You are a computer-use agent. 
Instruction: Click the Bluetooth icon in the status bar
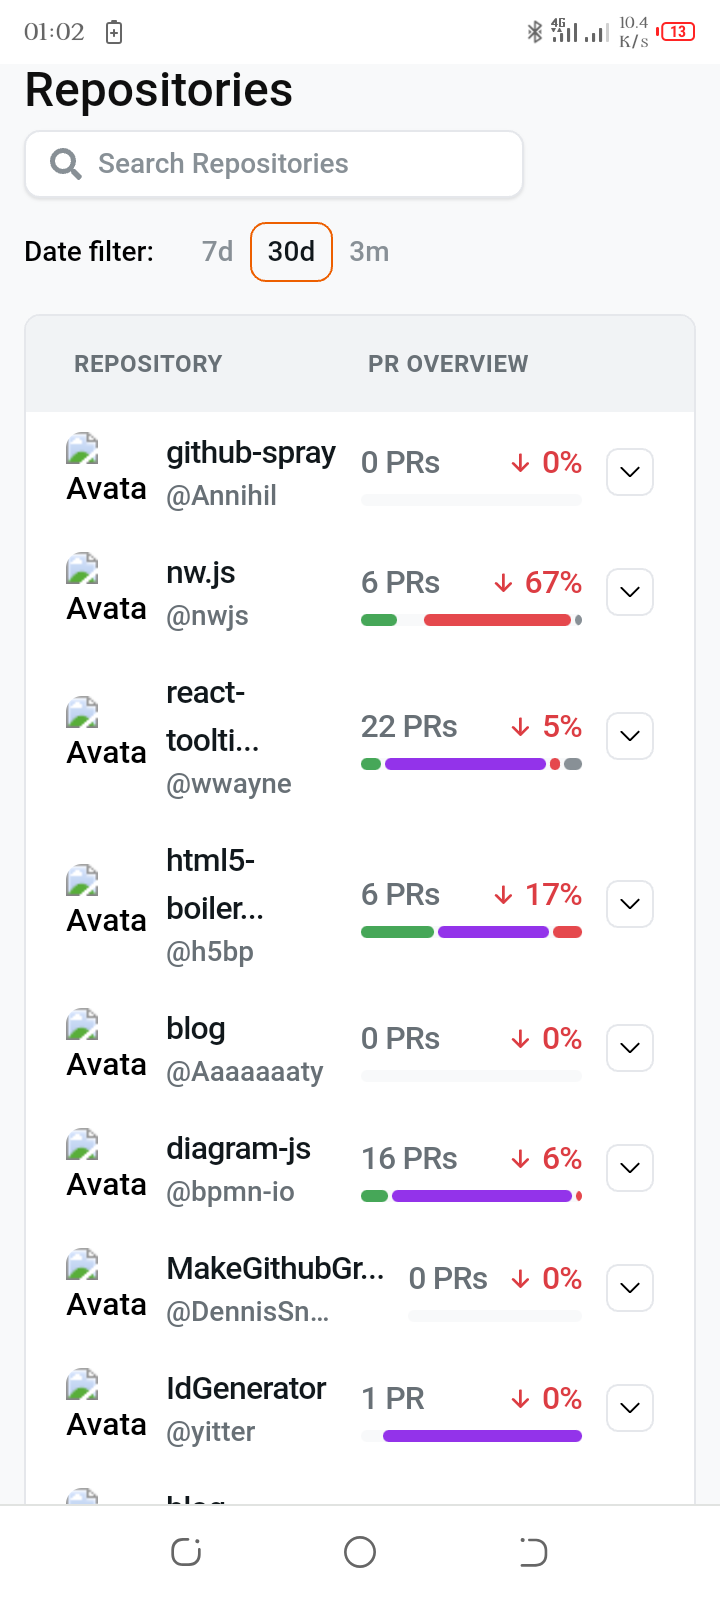pos(535,31)
